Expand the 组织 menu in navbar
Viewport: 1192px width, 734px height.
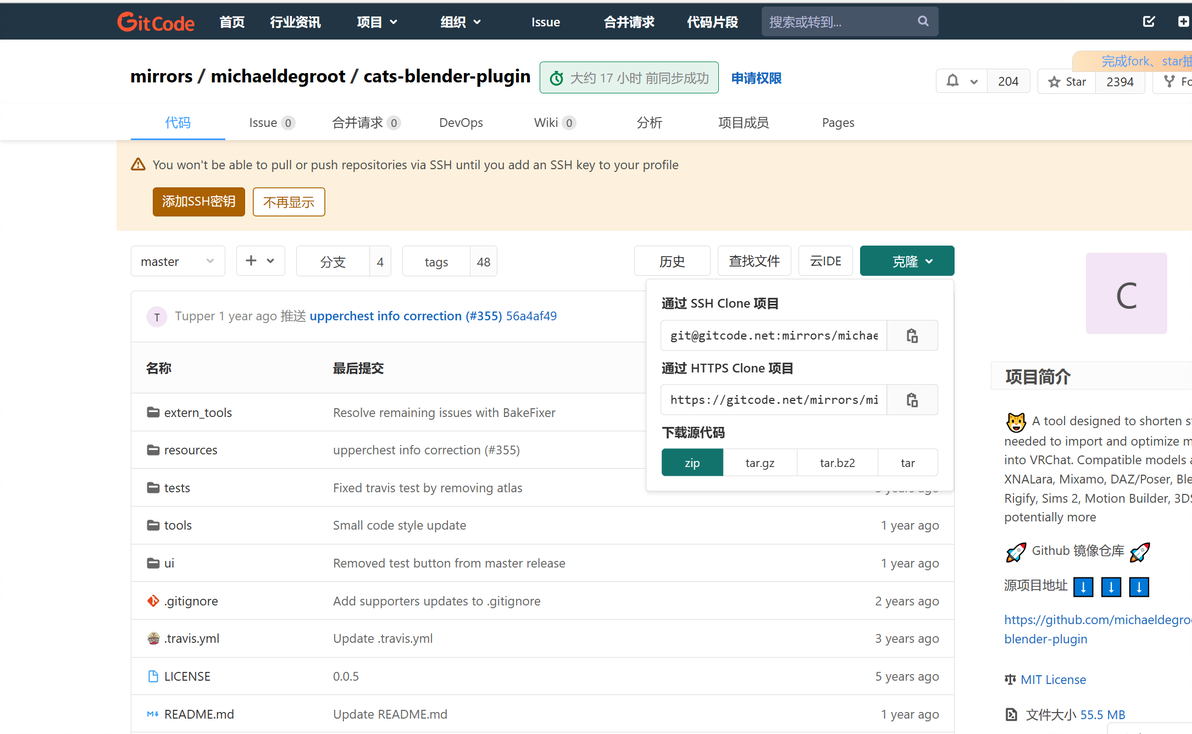tap(461, 22)
